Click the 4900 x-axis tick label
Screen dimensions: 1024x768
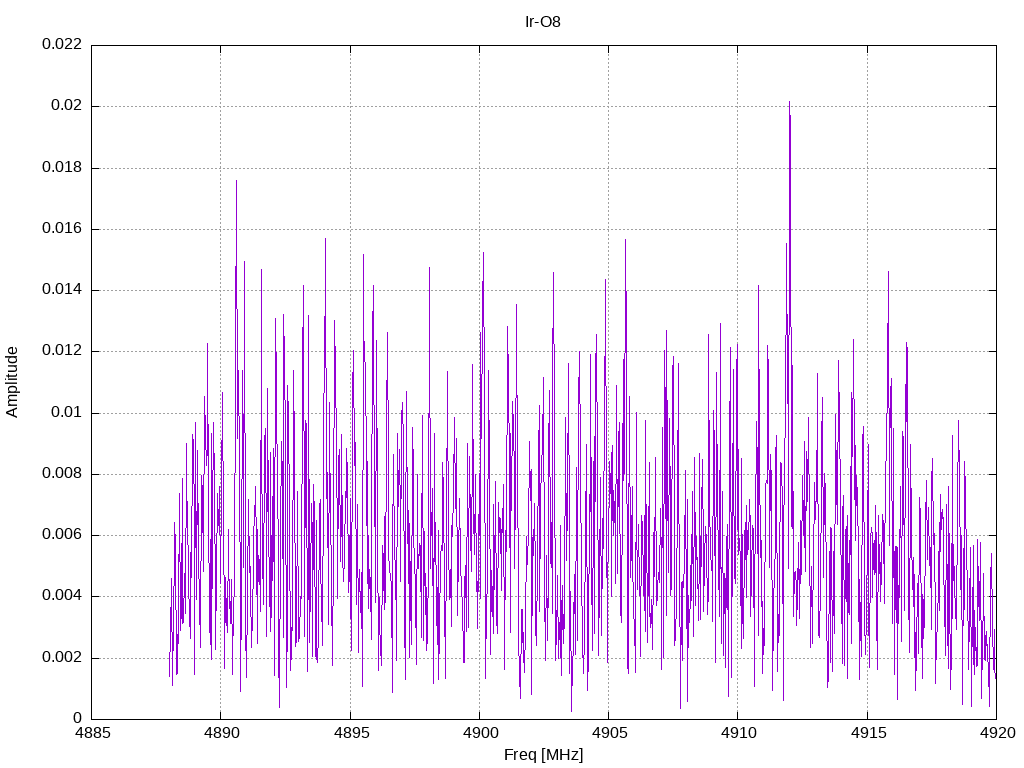tap(479, 733)
